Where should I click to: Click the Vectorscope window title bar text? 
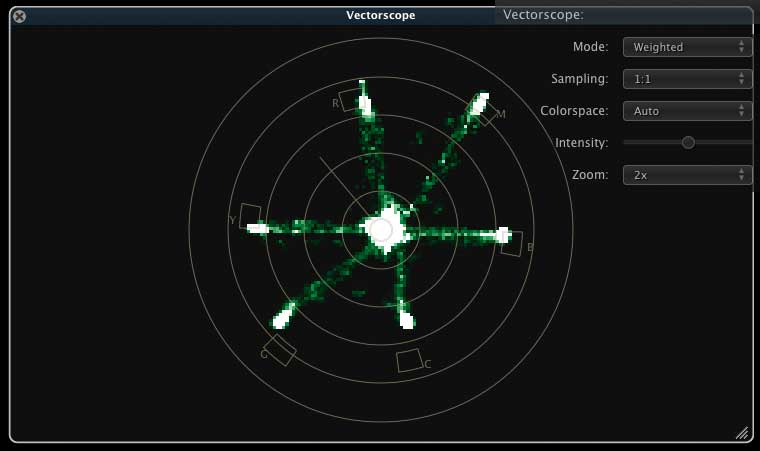380,15
